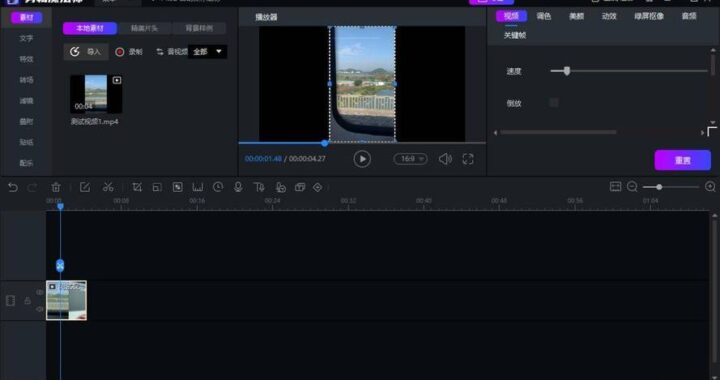Open the clock duration tool

tap(218, 187)
